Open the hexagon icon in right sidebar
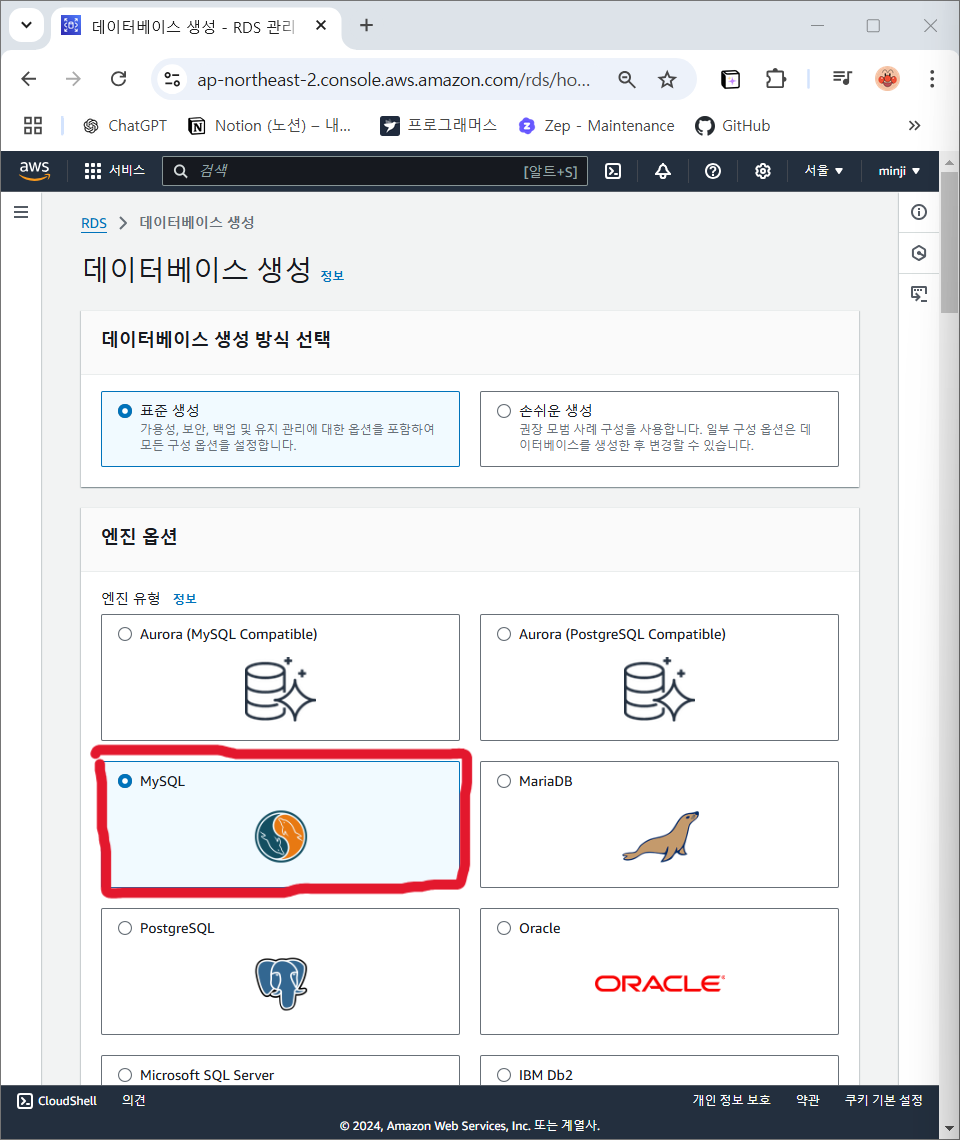This screenshot has width=960, height=1140. pos(919,253)
